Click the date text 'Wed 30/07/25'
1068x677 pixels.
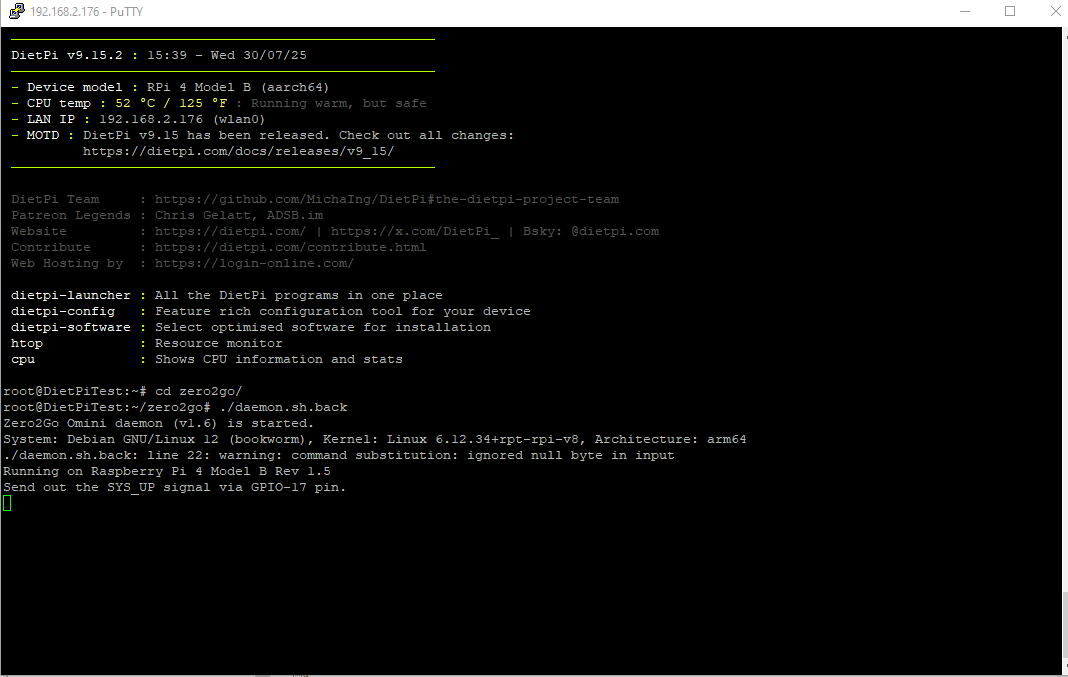(258, 55)
